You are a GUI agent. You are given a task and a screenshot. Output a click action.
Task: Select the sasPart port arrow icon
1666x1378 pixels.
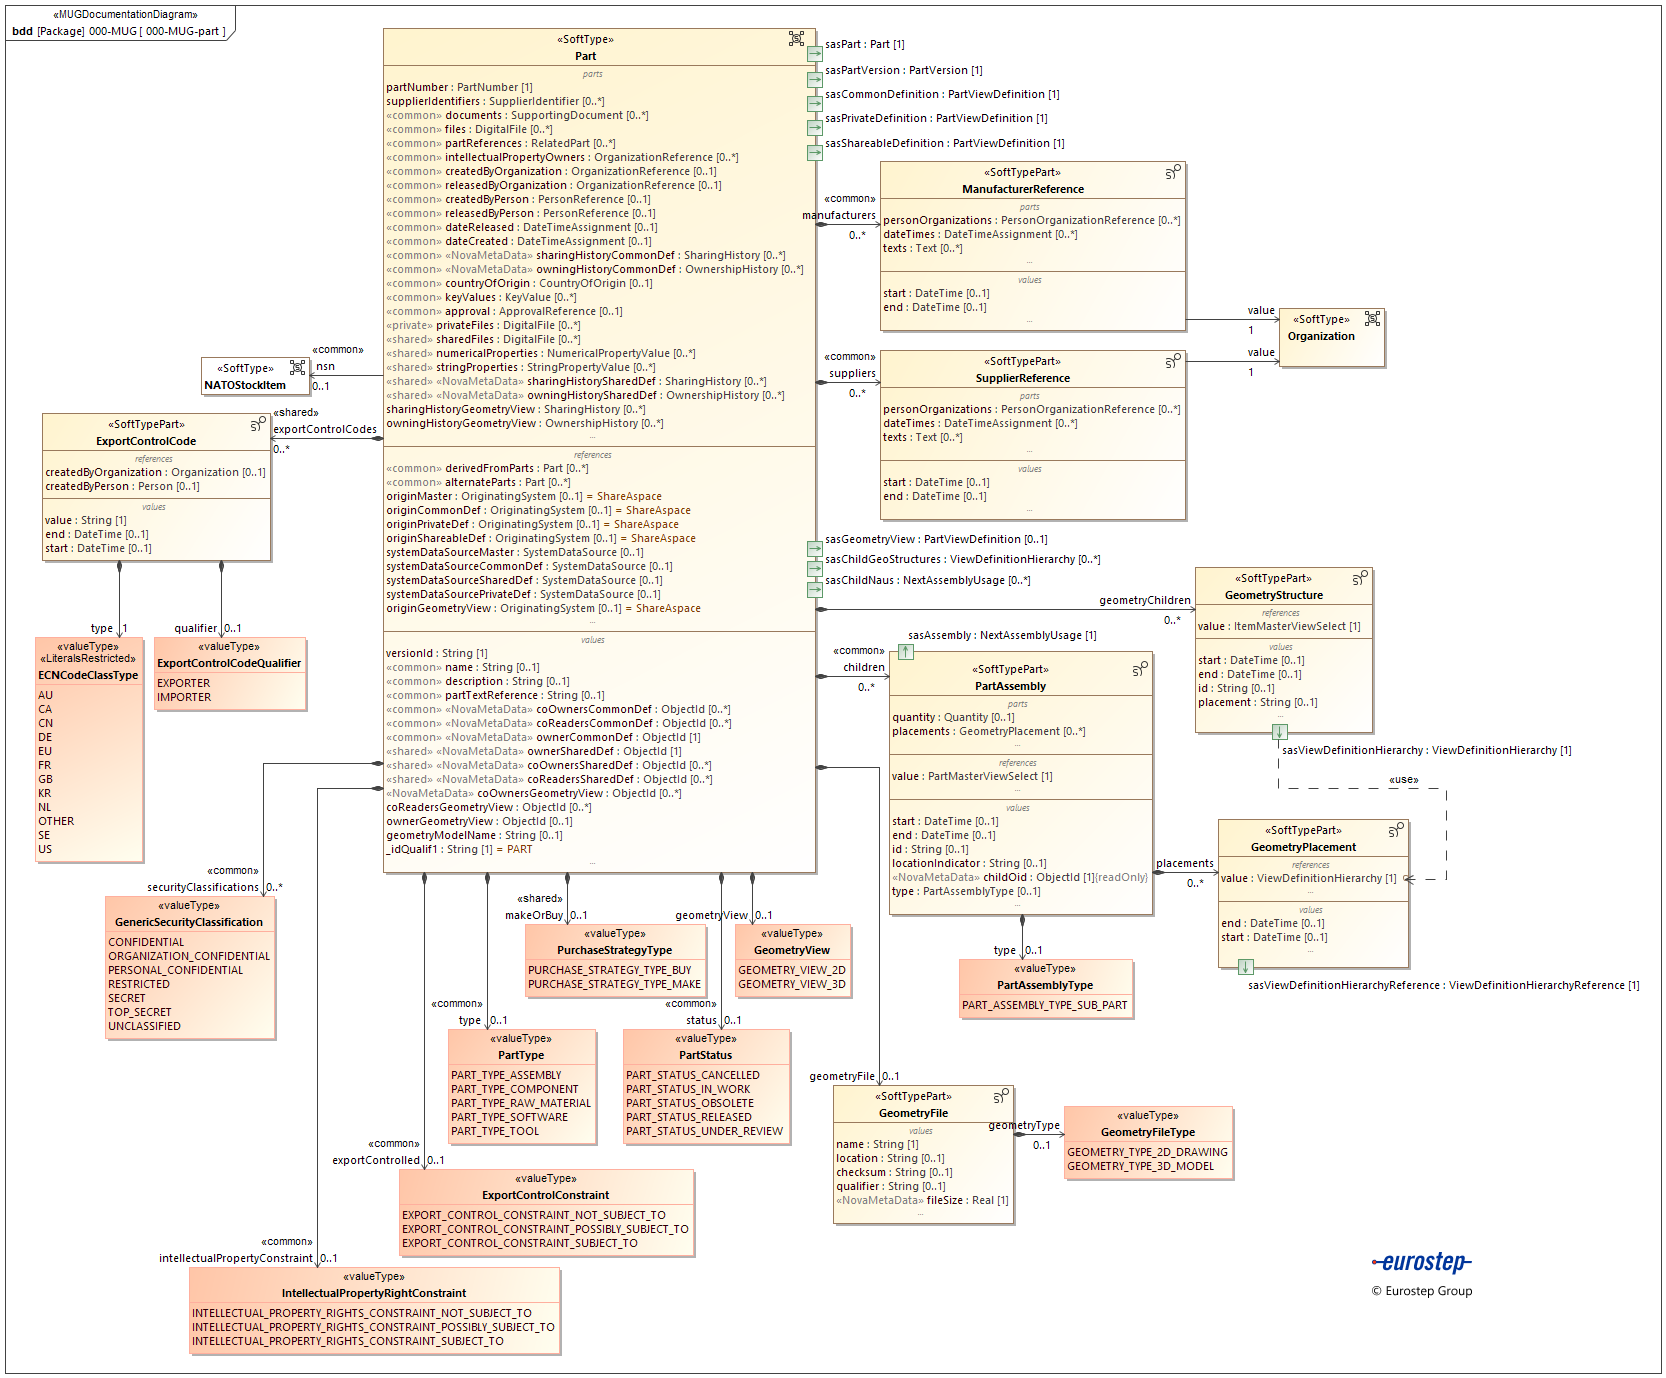coord(815,53)
